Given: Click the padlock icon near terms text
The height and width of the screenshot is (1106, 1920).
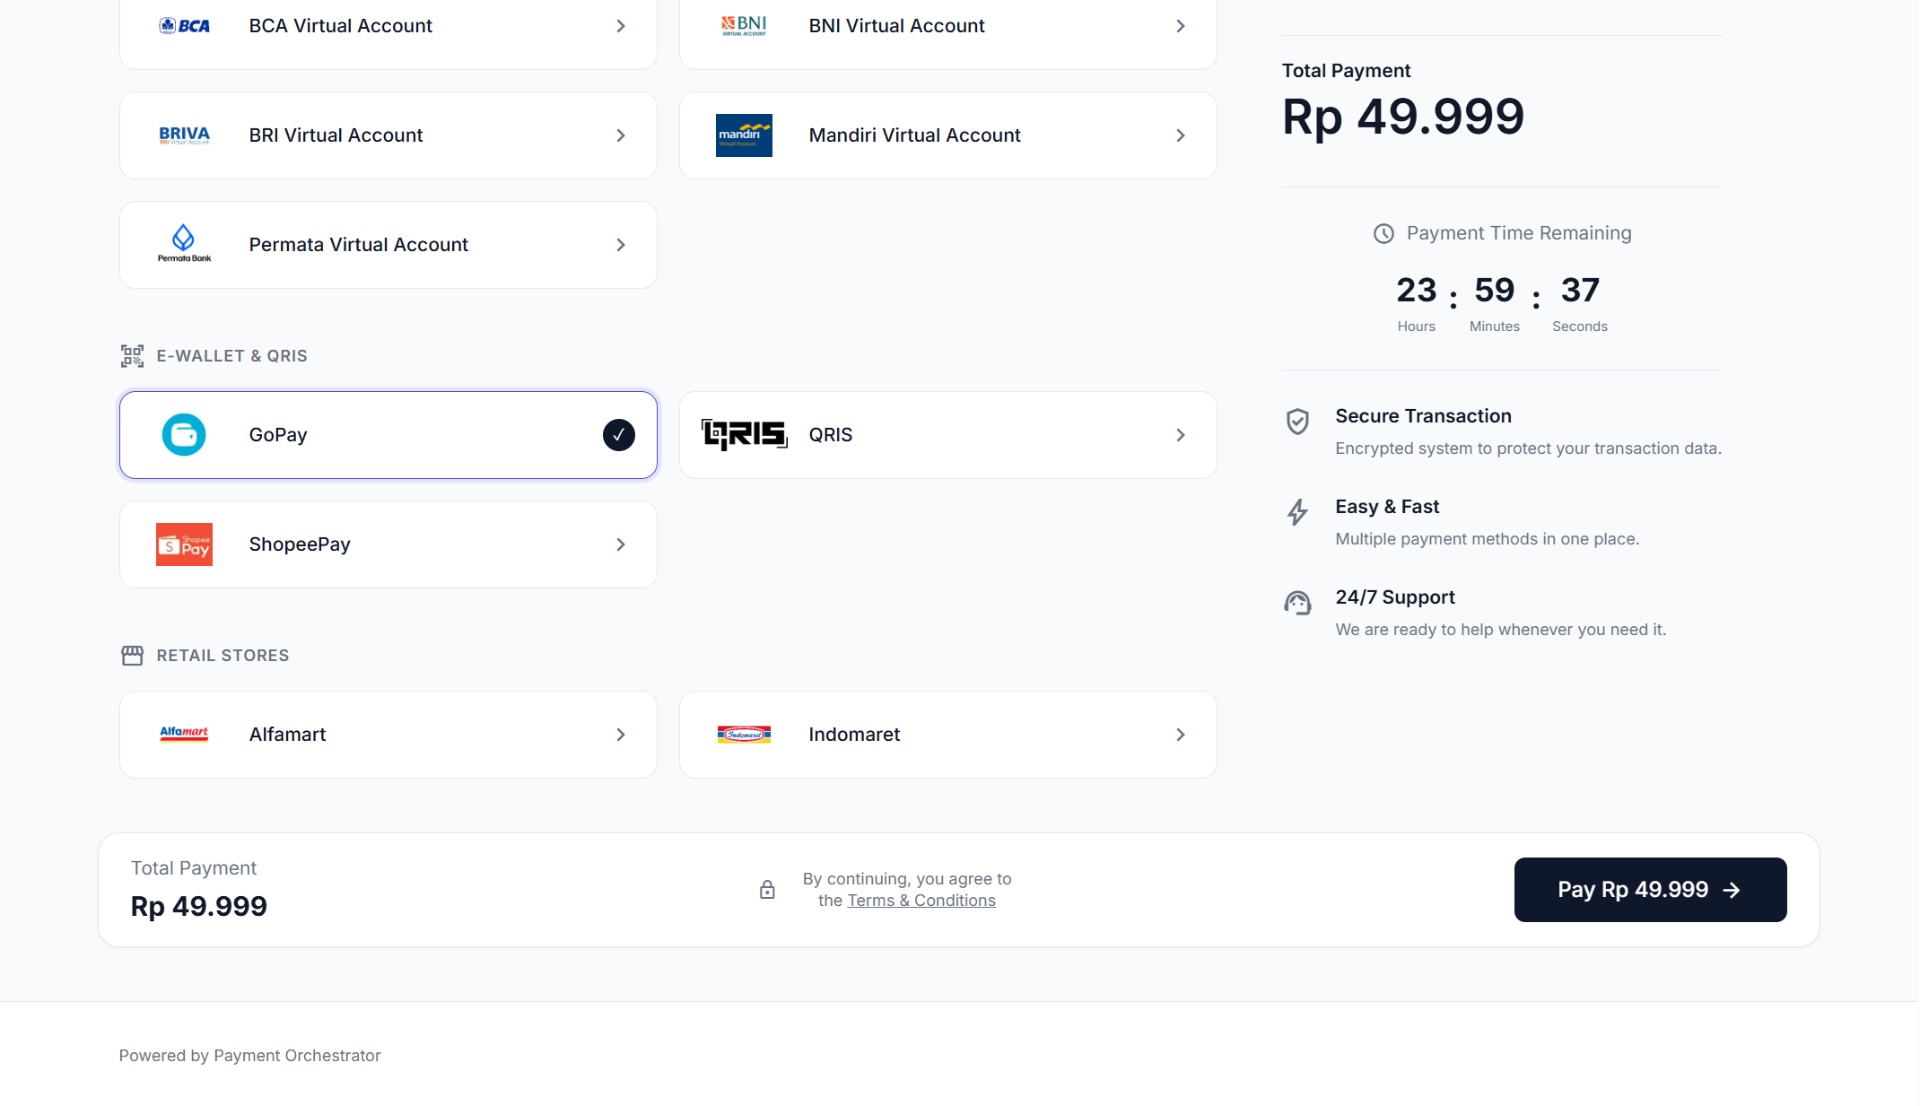Looking at the screenshot, I should [767, 890].
